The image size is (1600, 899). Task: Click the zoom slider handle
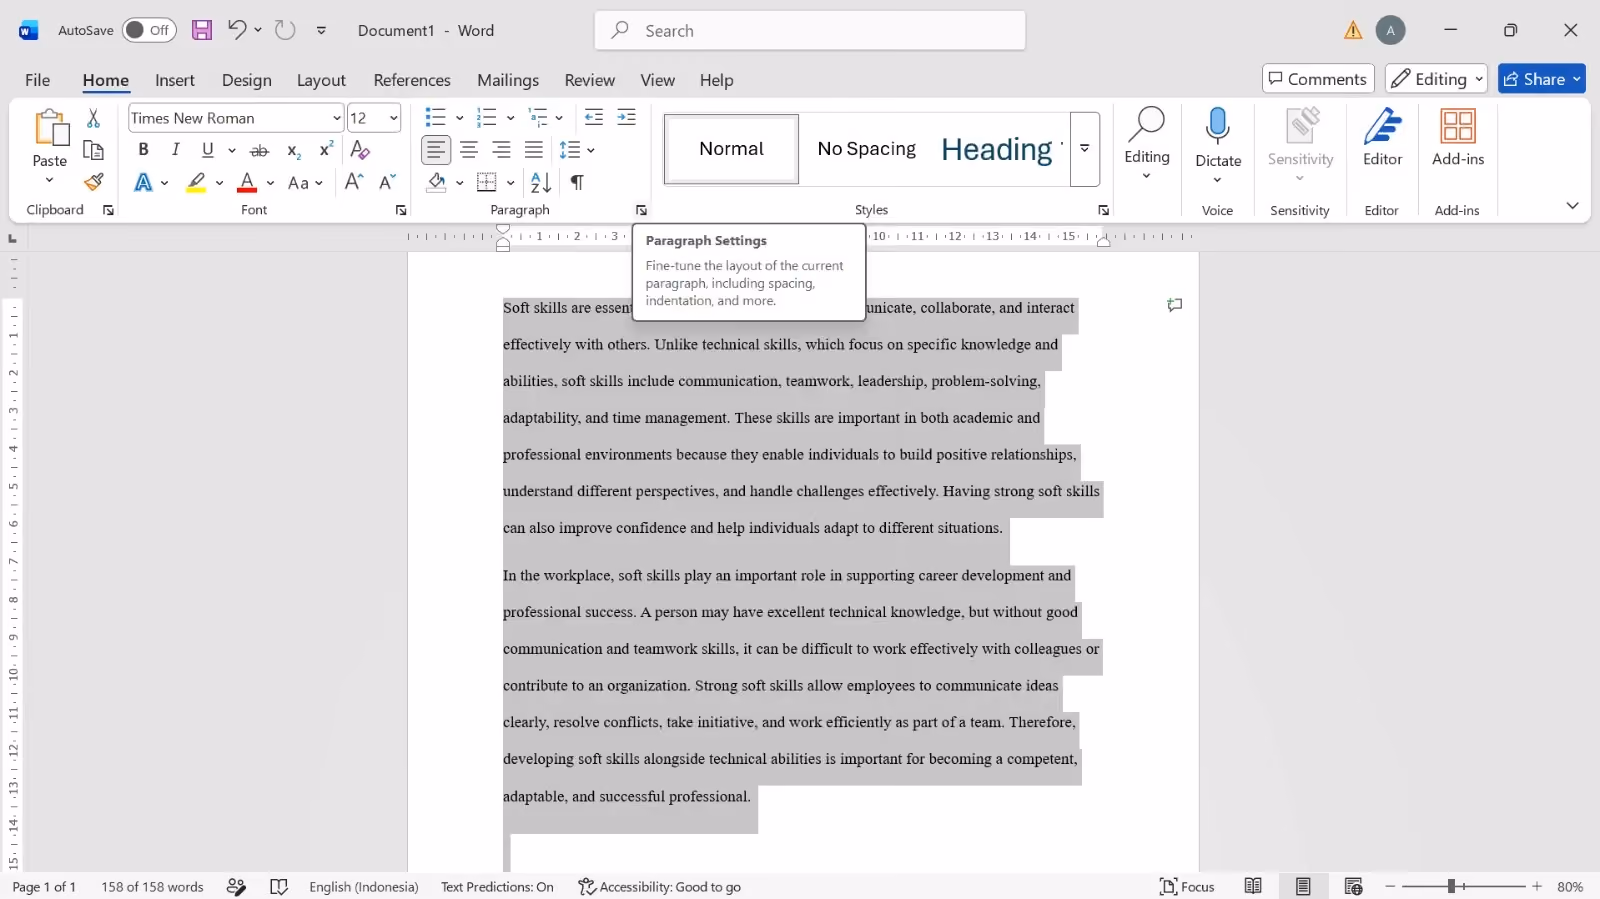[1451, 886]
